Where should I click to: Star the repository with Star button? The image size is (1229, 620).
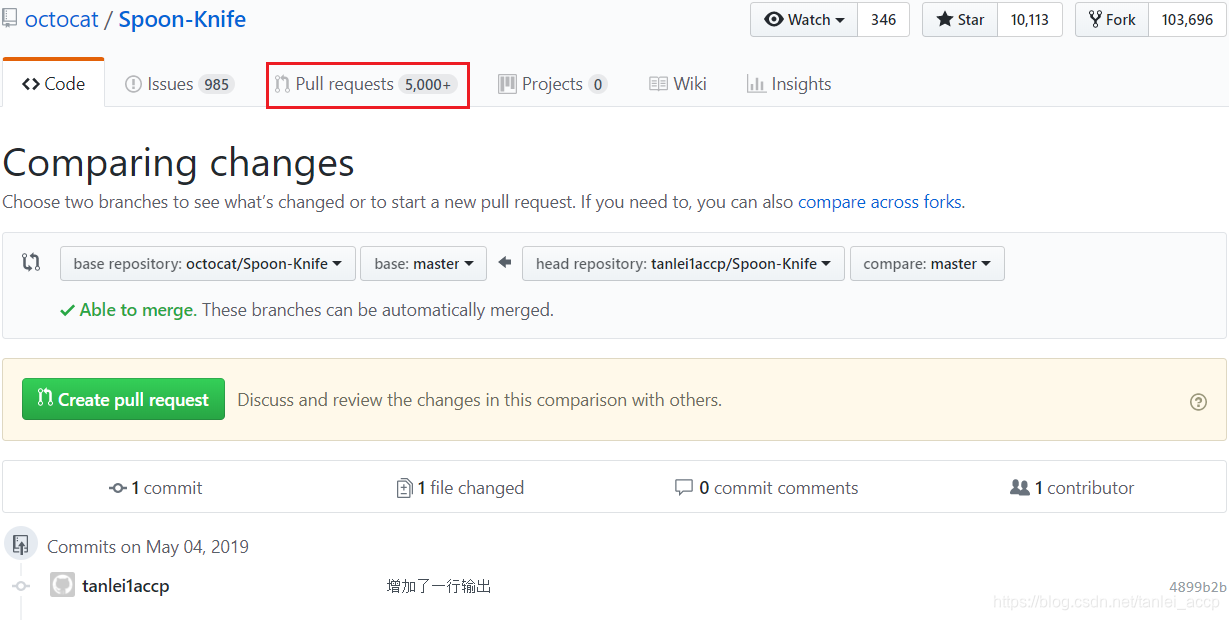pos(960,19)
